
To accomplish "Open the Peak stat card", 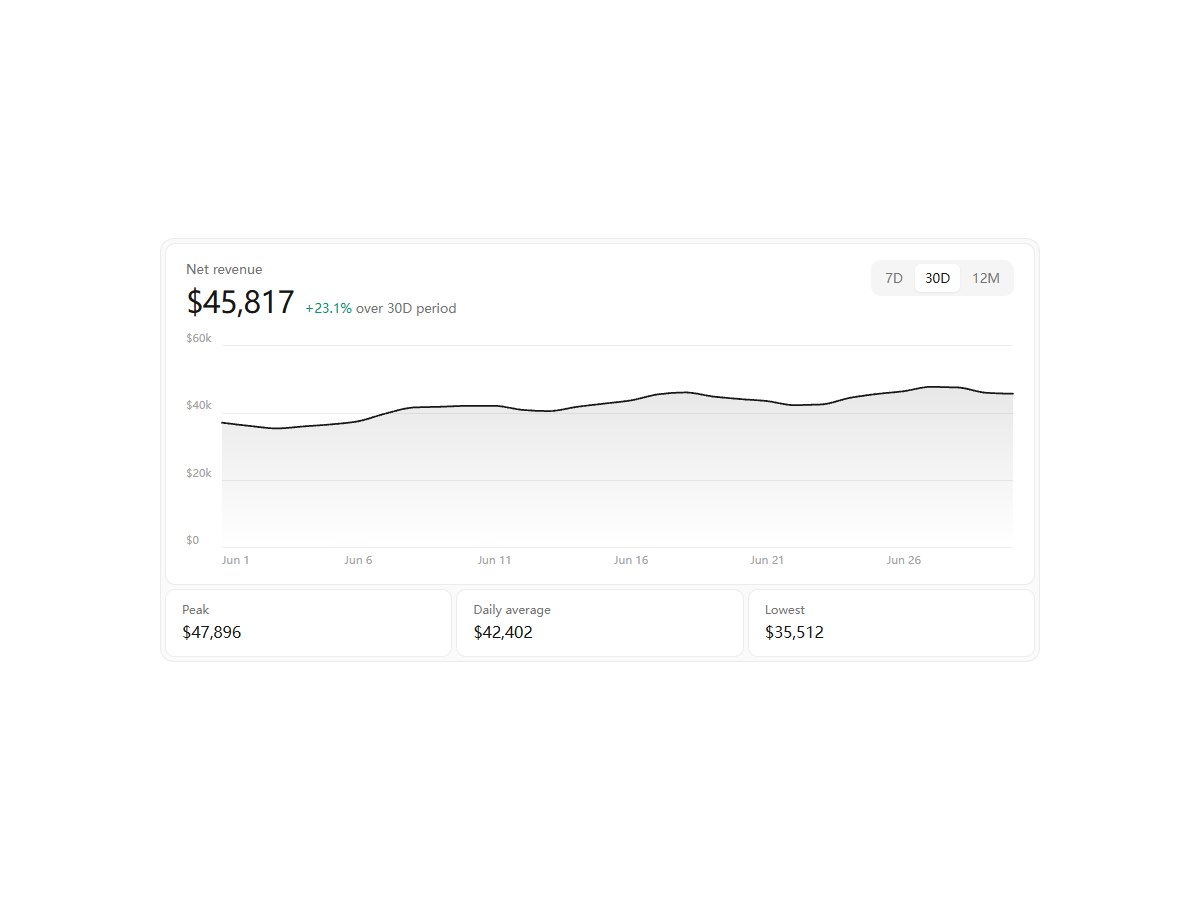I will 308,623.
